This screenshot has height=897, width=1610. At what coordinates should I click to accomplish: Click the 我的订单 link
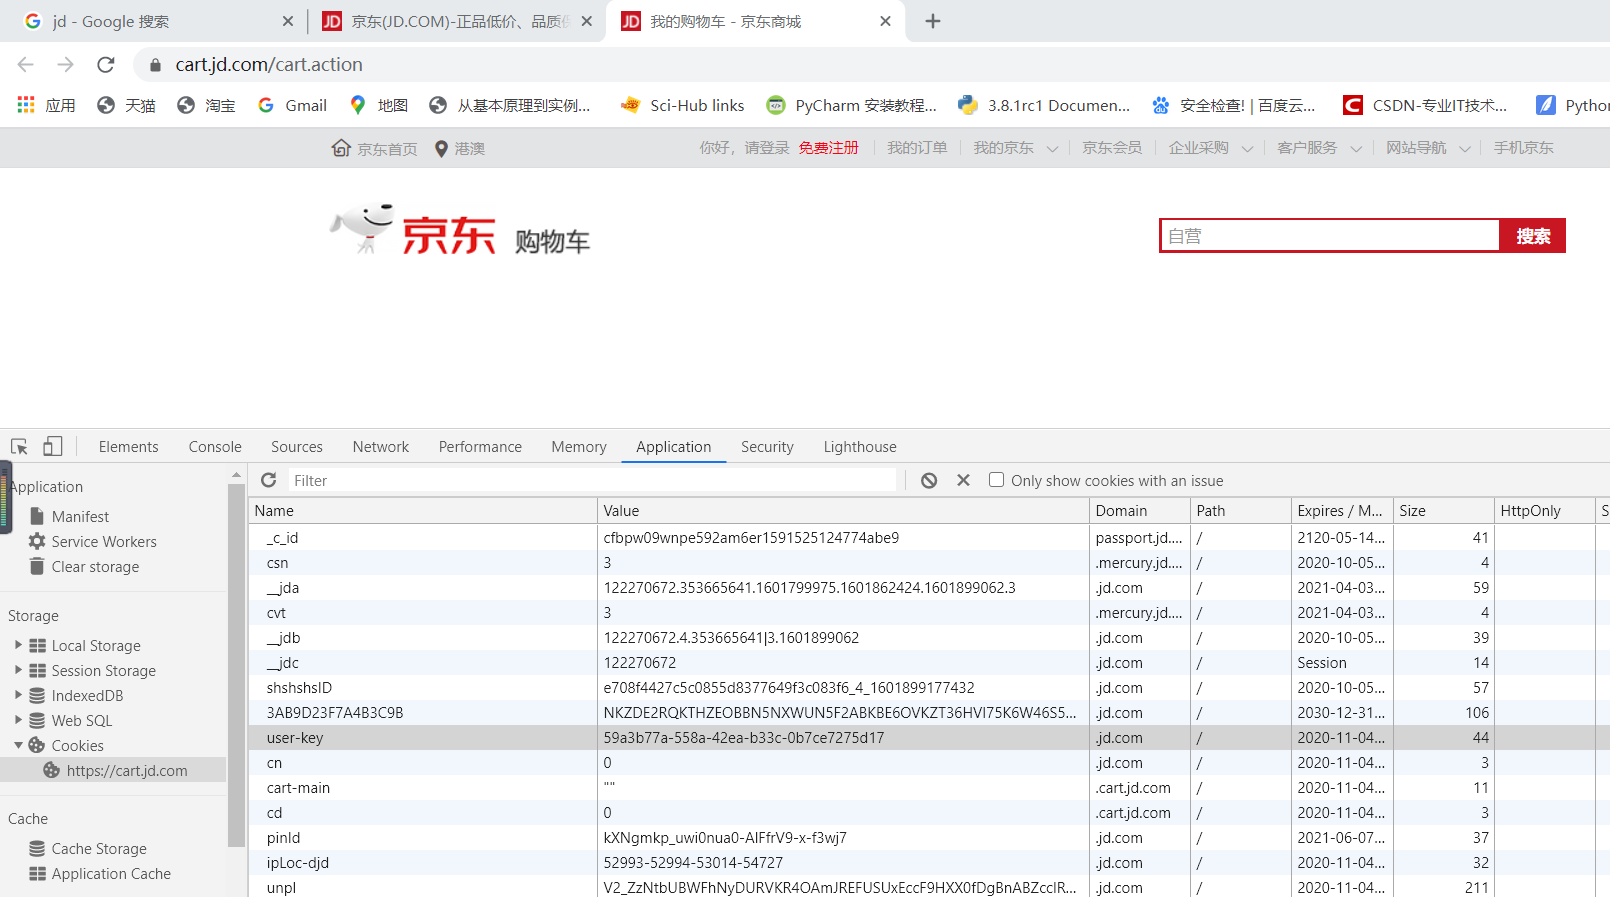coord(917,148)
